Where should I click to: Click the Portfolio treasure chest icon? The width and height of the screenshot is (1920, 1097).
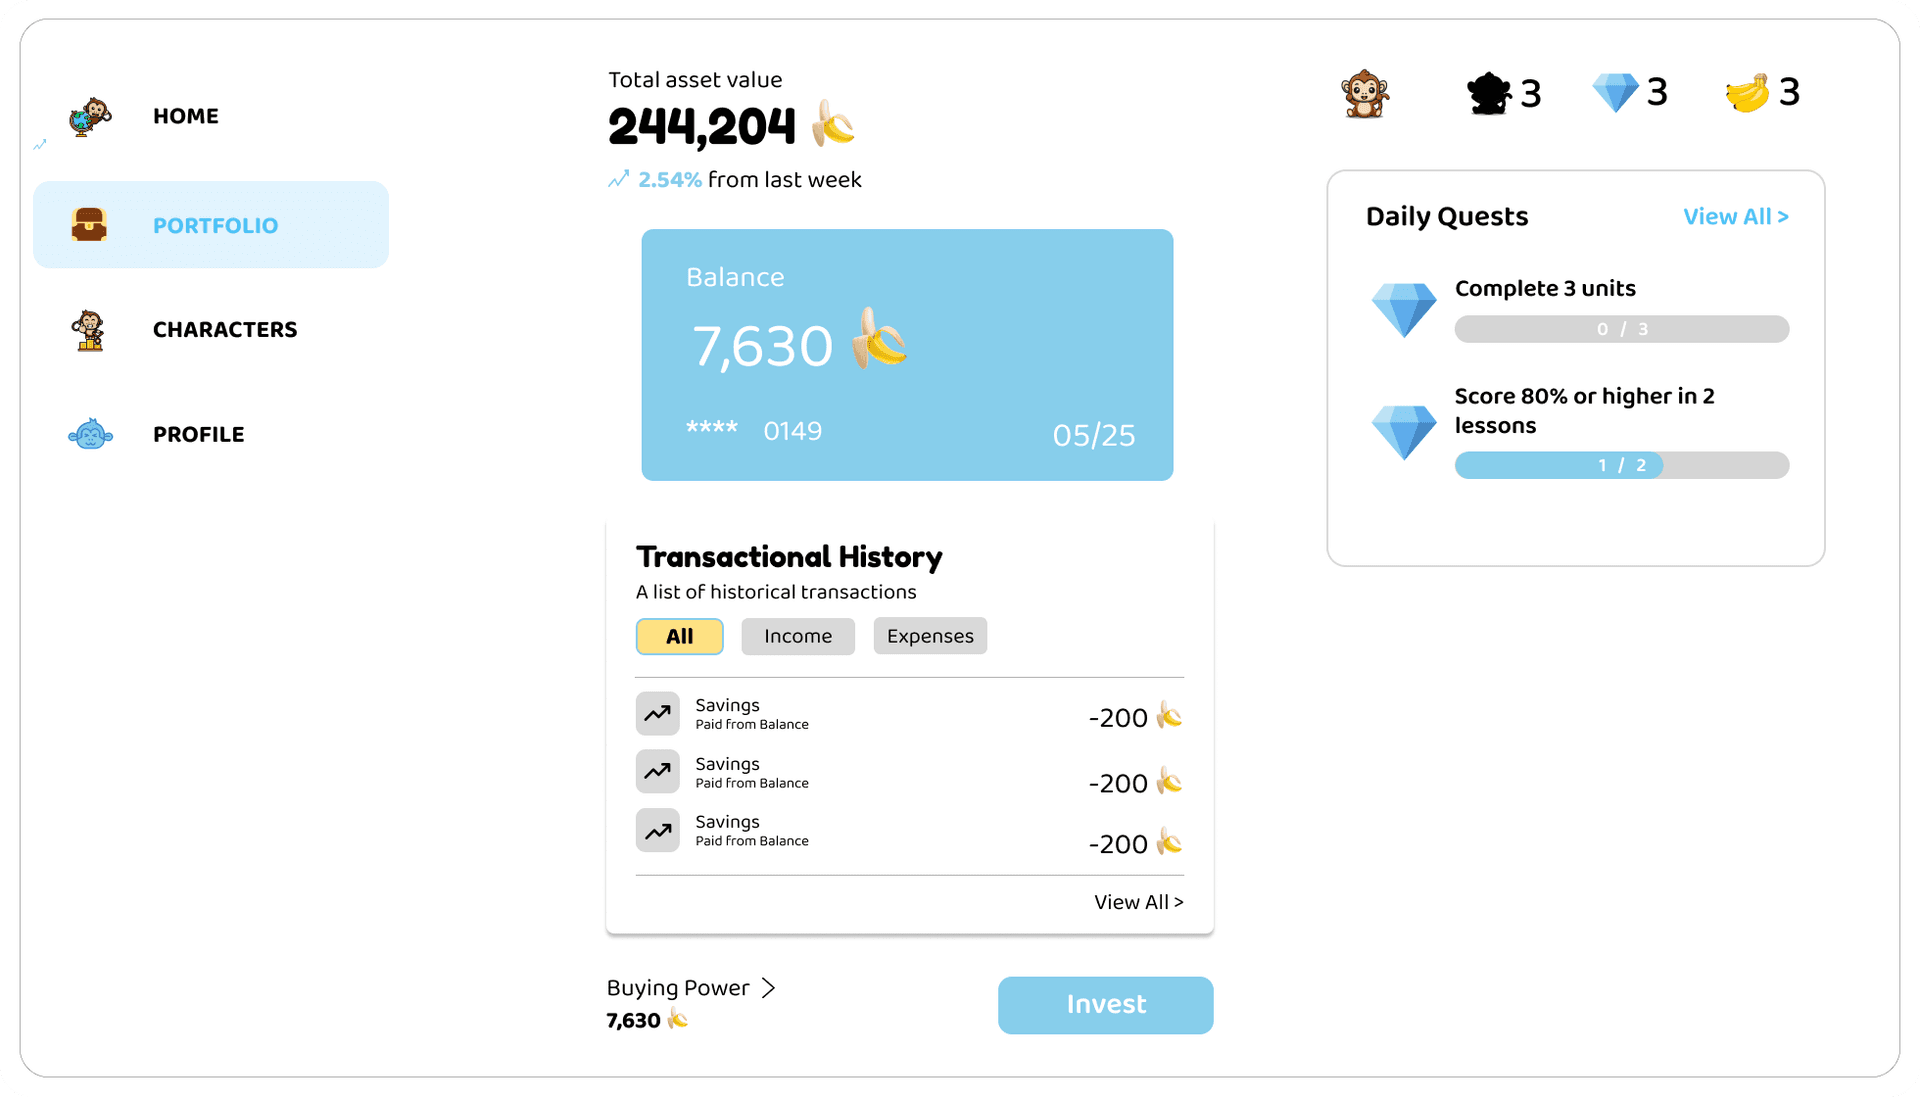pos(89,225)
